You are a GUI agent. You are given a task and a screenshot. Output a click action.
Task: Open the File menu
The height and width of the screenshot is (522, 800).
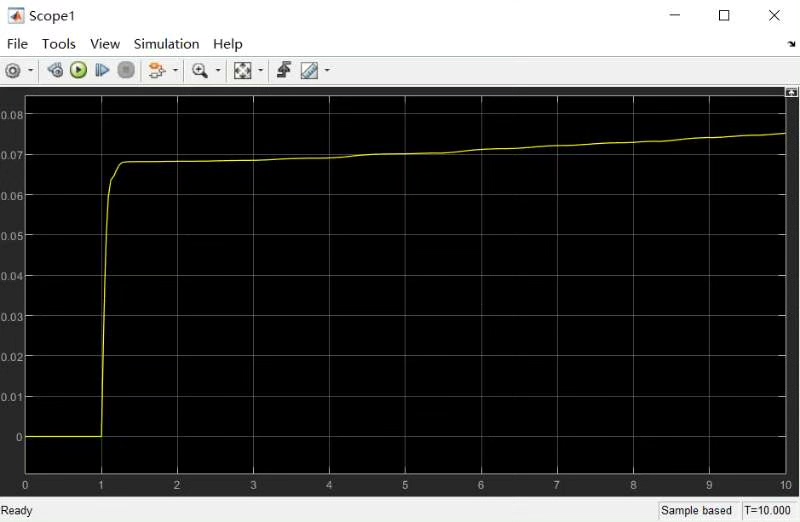(17, 44)
